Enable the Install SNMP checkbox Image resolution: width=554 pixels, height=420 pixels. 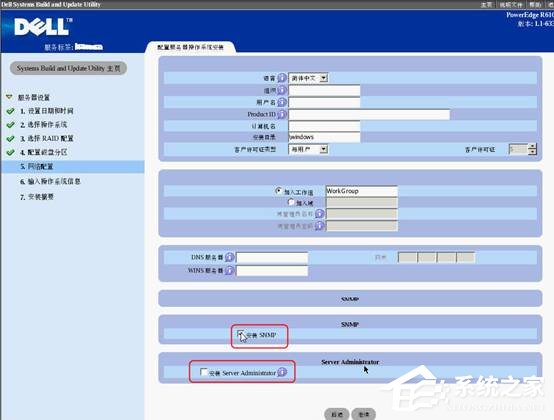241,334
